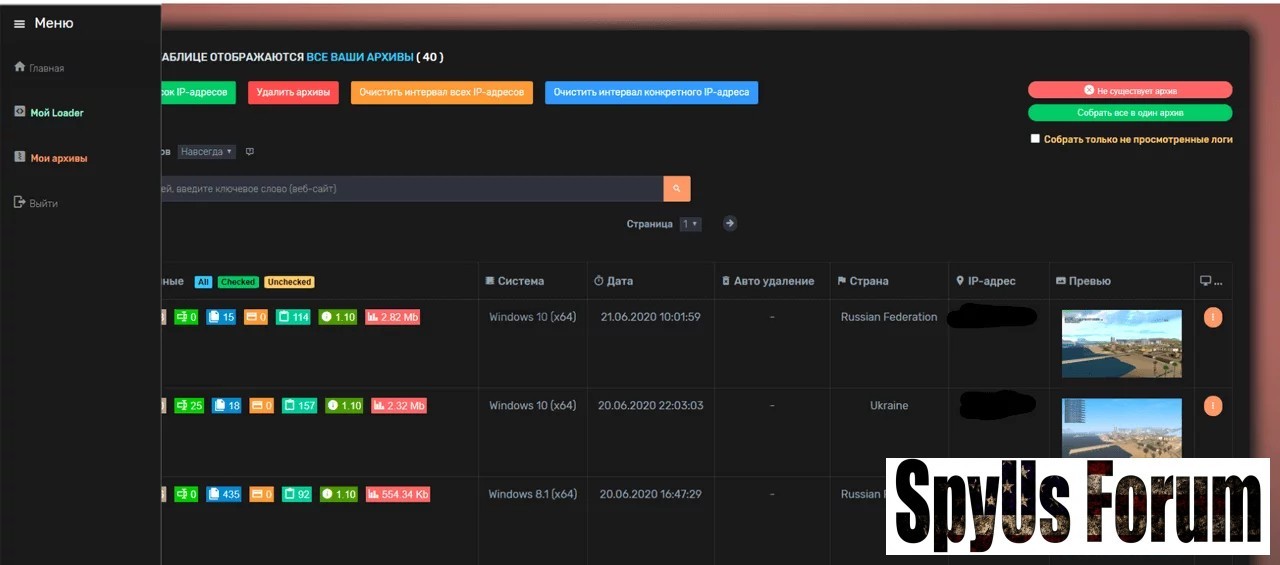Go to next page with arrow icon
The image size is (1280, 565).
coord(730,224)
